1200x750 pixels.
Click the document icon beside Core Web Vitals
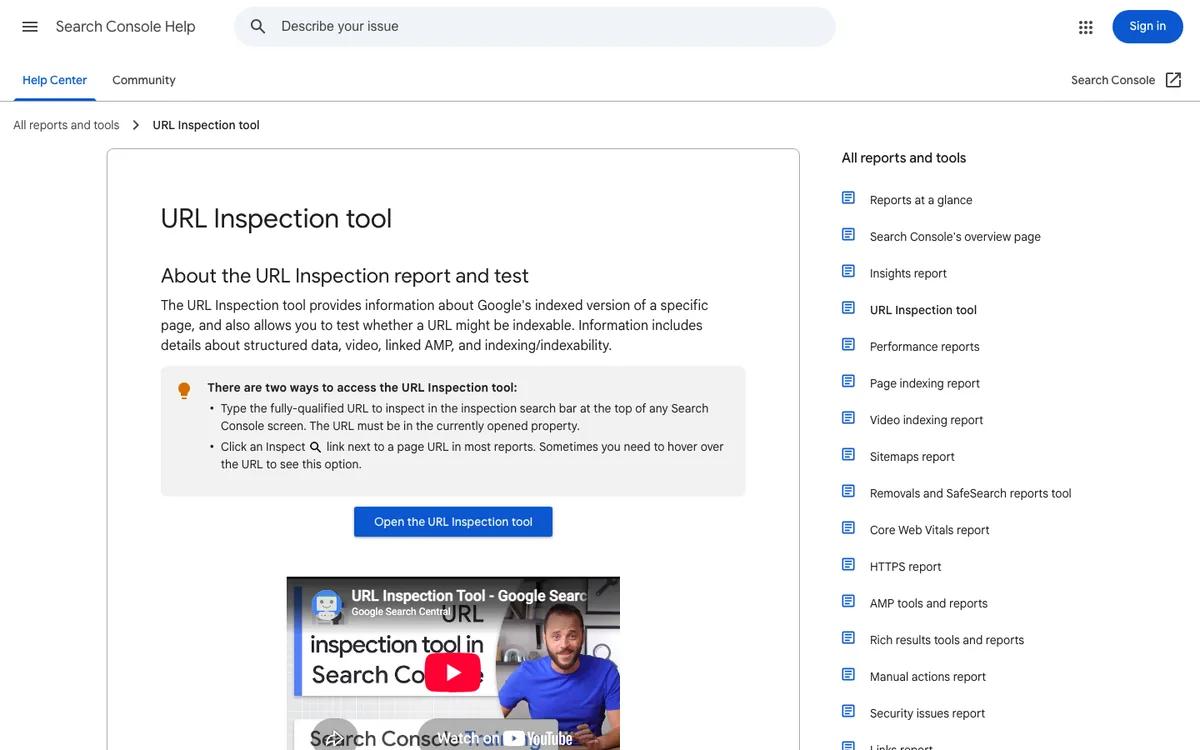pos(848,528)
